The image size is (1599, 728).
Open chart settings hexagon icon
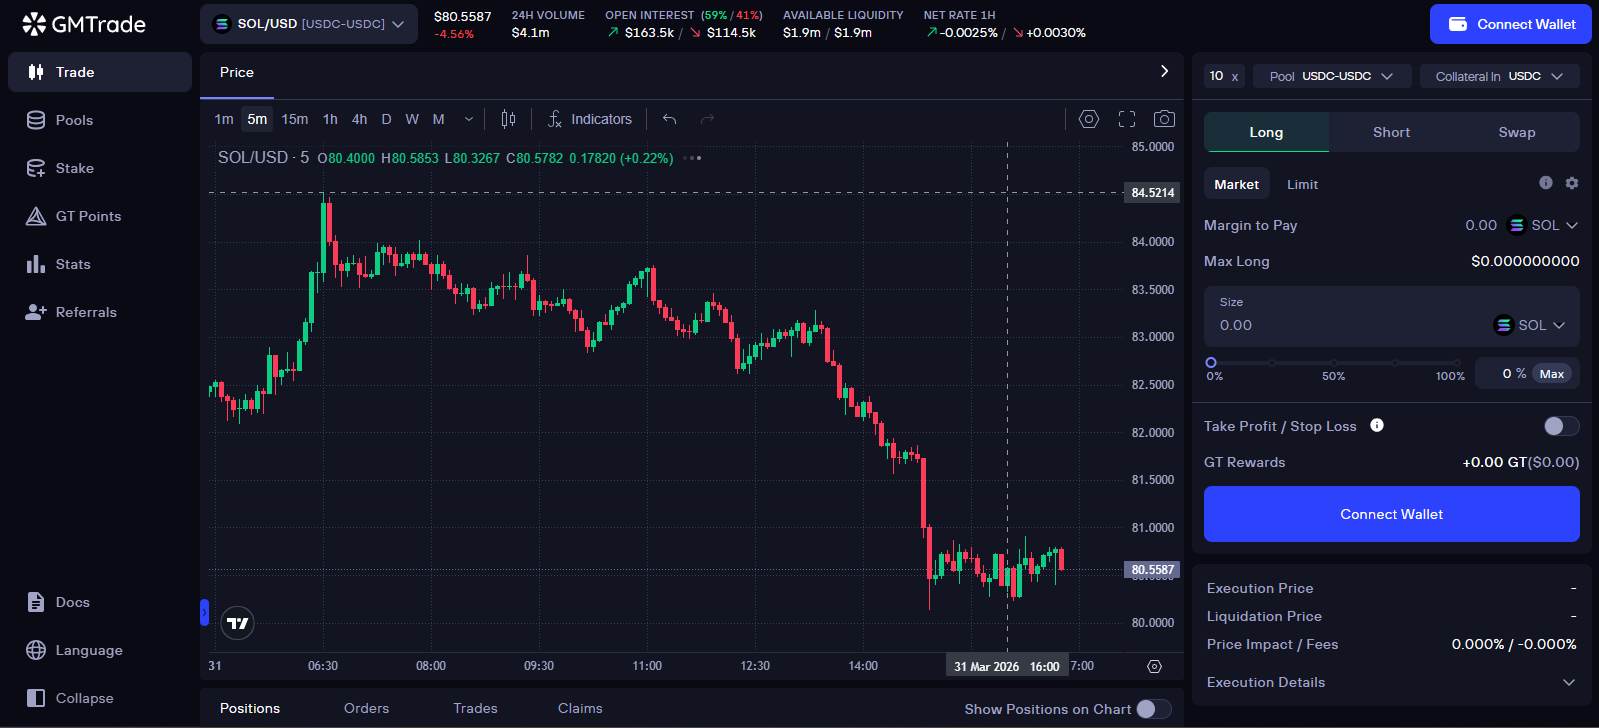pyautogui.click(x=1089, y=119)
